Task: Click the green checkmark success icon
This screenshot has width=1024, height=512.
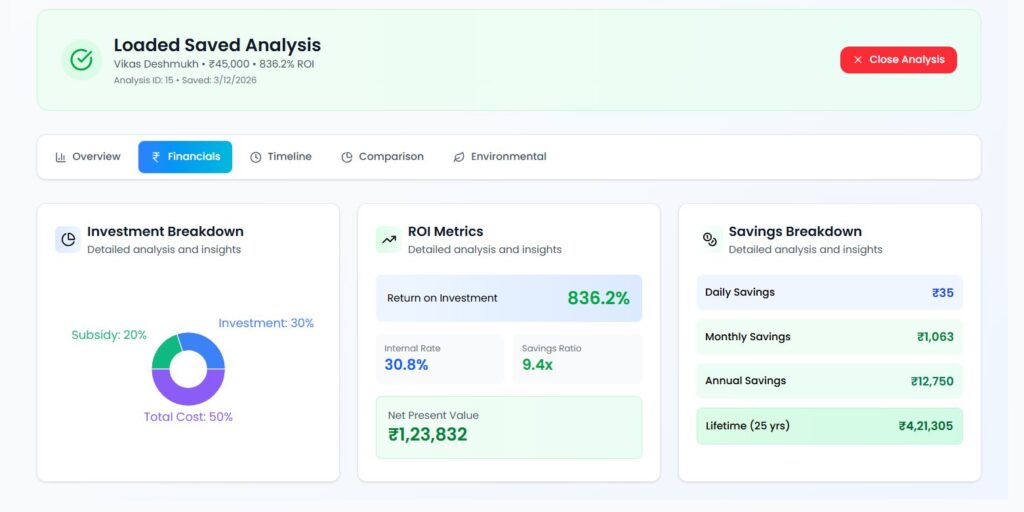Action: pos(81,60)
